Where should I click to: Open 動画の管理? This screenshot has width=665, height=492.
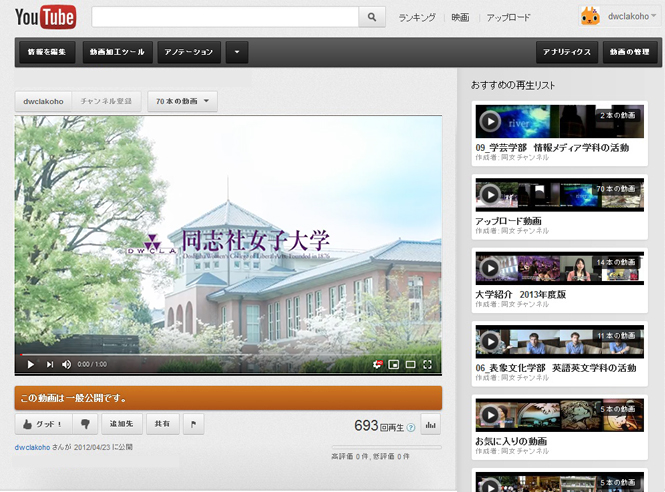630,52
